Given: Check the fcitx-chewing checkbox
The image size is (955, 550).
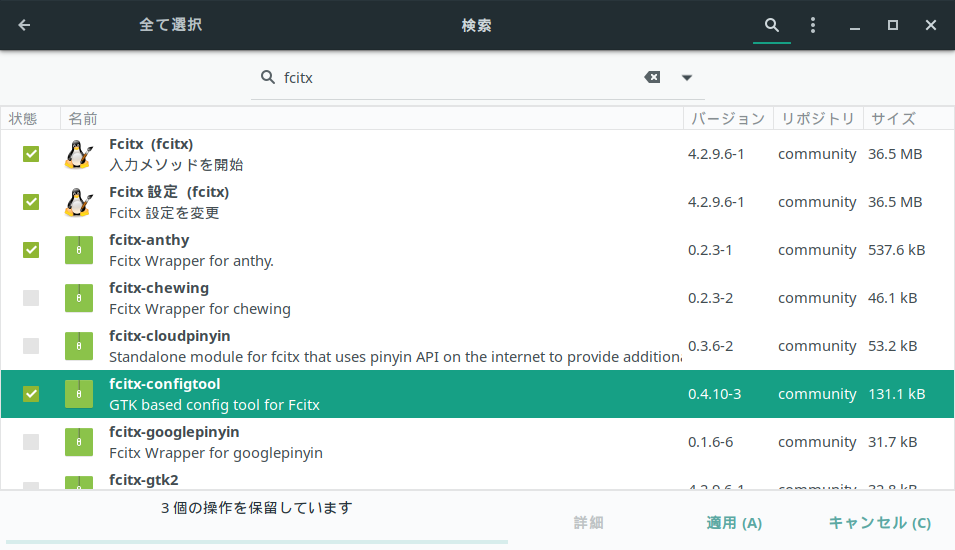Looking at the screenshot, I should click(31, 298).
